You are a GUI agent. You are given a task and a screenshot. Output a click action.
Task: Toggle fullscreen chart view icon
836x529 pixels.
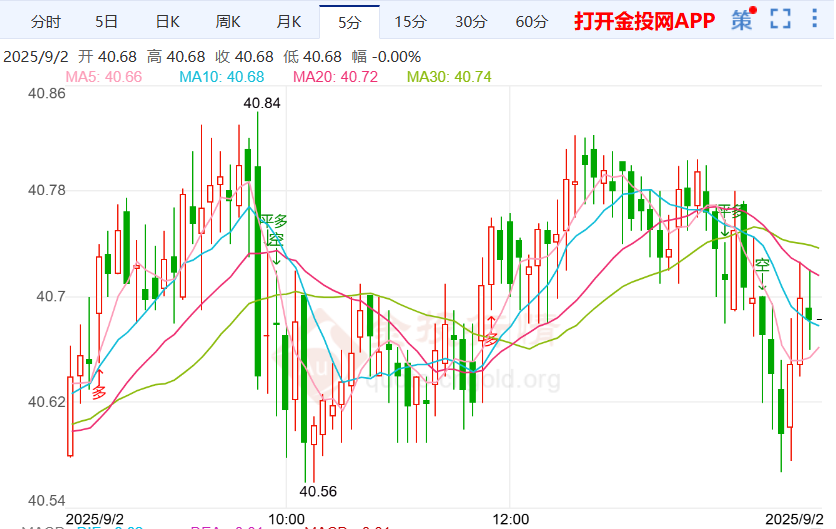pyautogui.click(x=781, y=19)
